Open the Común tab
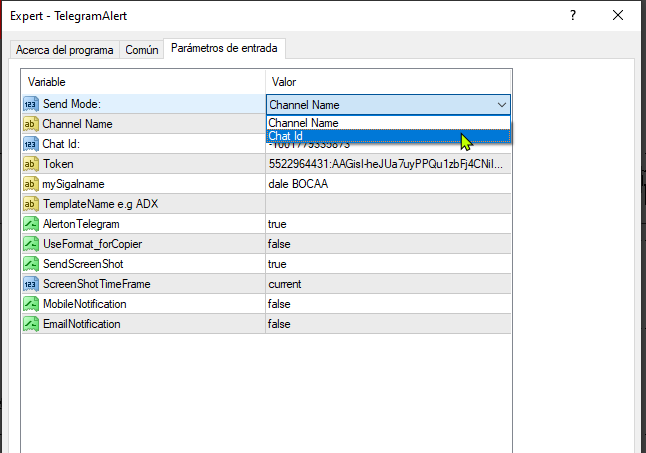Viewport: 646px width, 453px height. [x=142, y=50]
